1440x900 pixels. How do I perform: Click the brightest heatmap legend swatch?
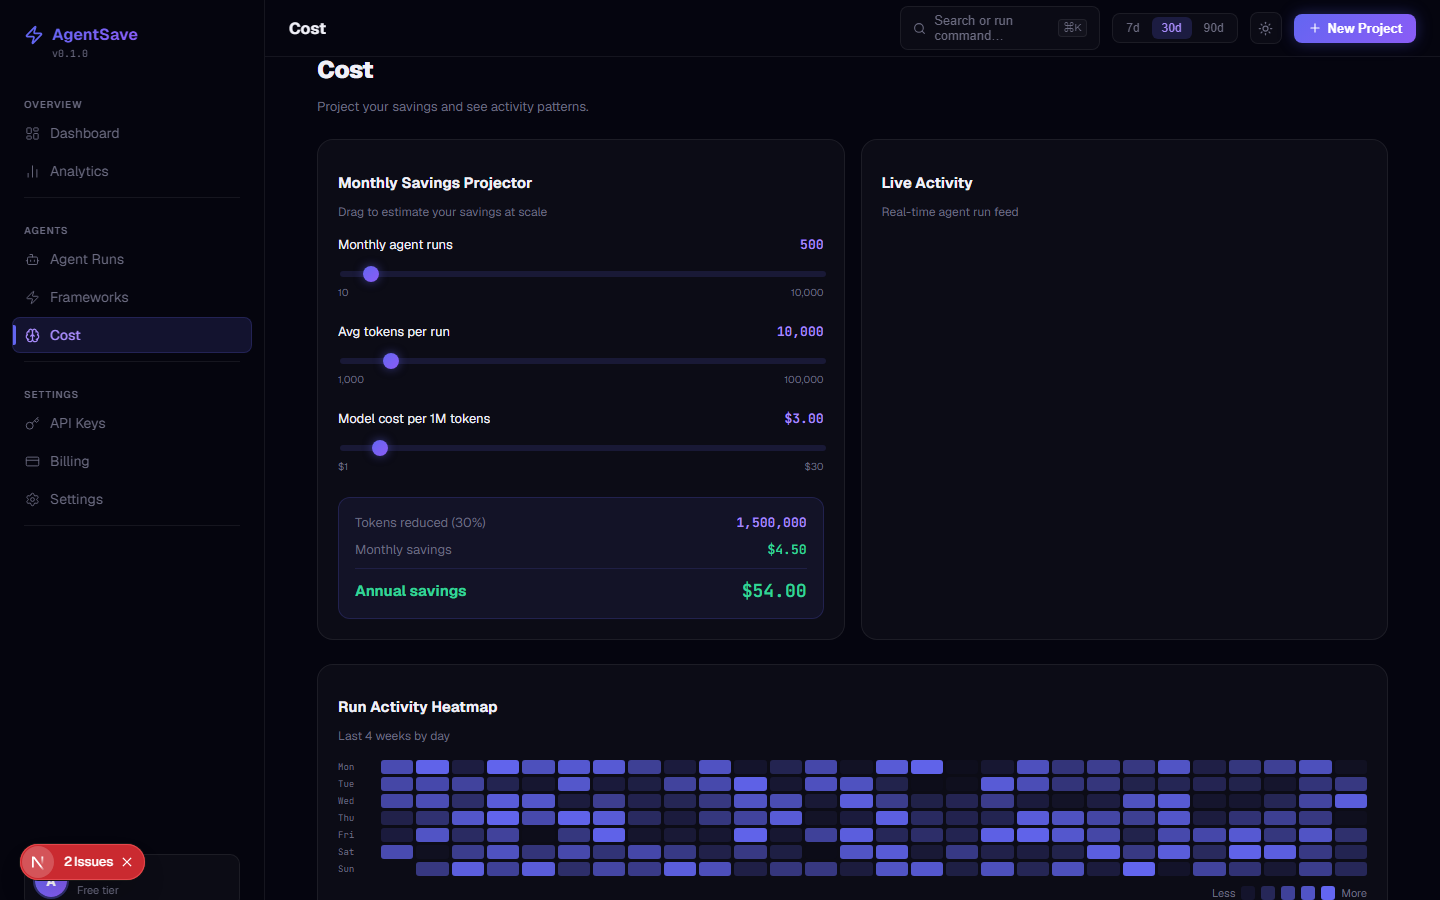[1328, 893]
